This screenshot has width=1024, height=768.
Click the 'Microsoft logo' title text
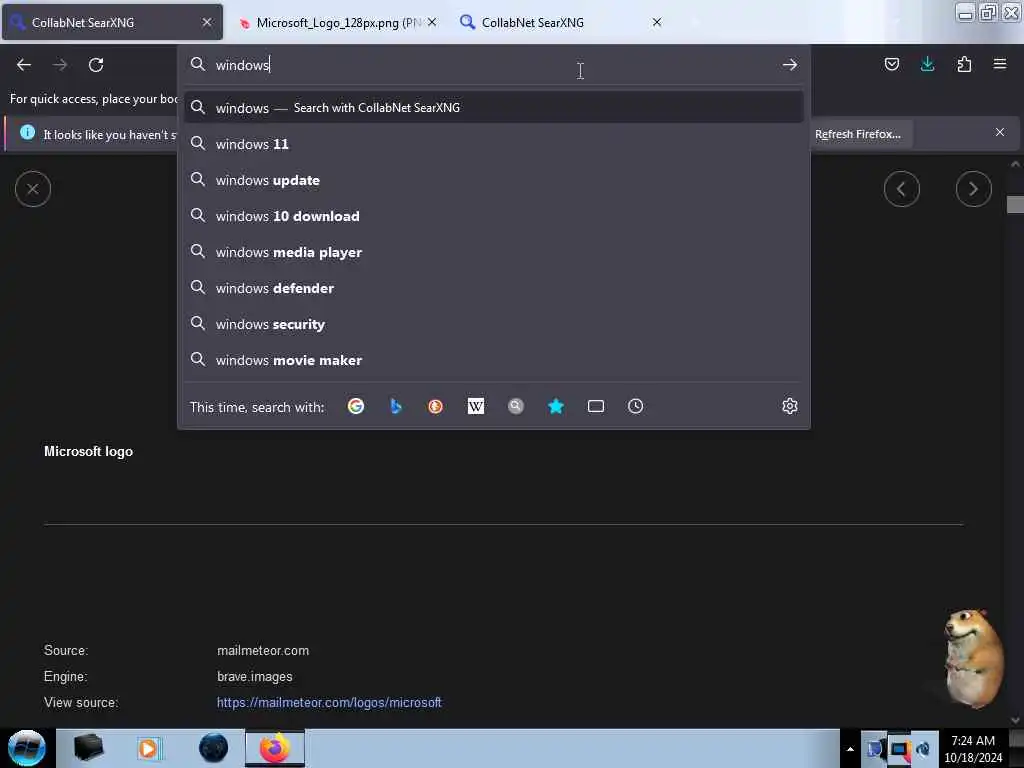tap(88, 451)
